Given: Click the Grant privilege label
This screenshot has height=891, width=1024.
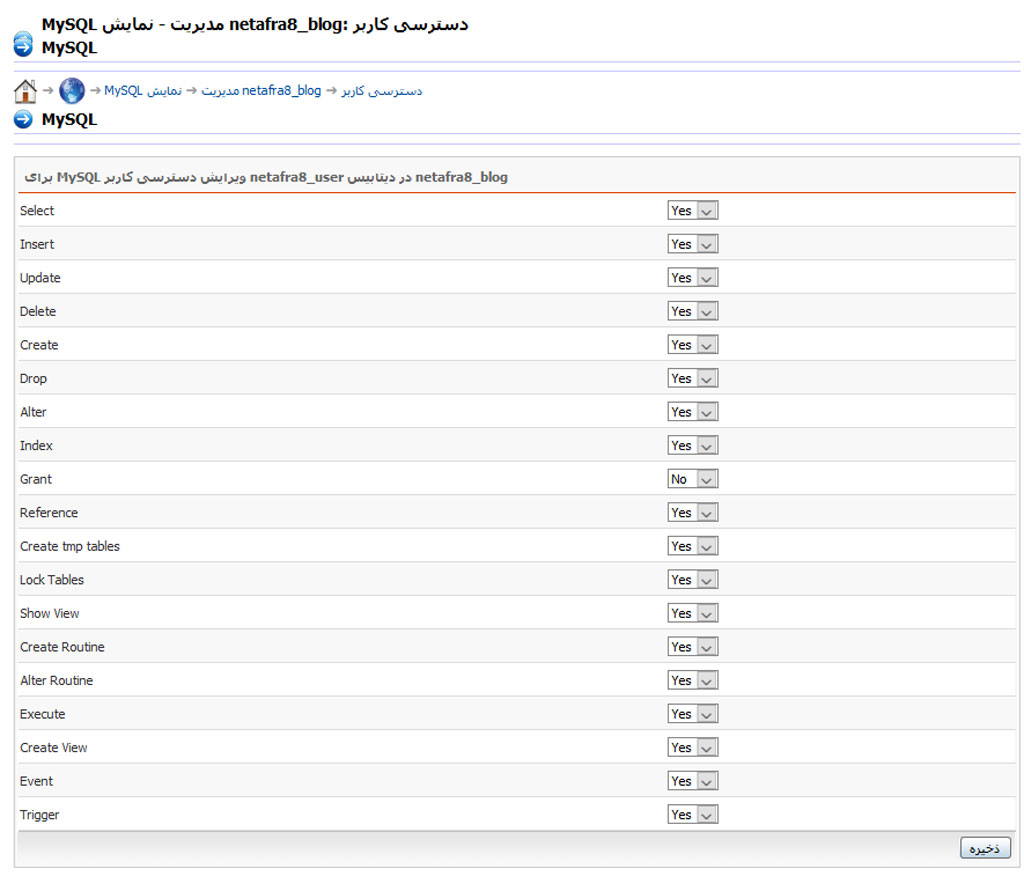Looking at the screenshot, I should [x=35, y=479].
